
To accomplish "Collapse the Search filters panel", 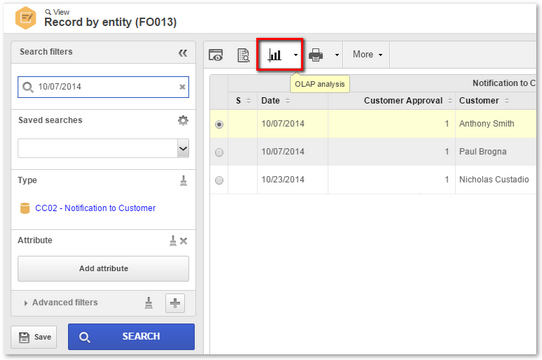I will point(183,53).
